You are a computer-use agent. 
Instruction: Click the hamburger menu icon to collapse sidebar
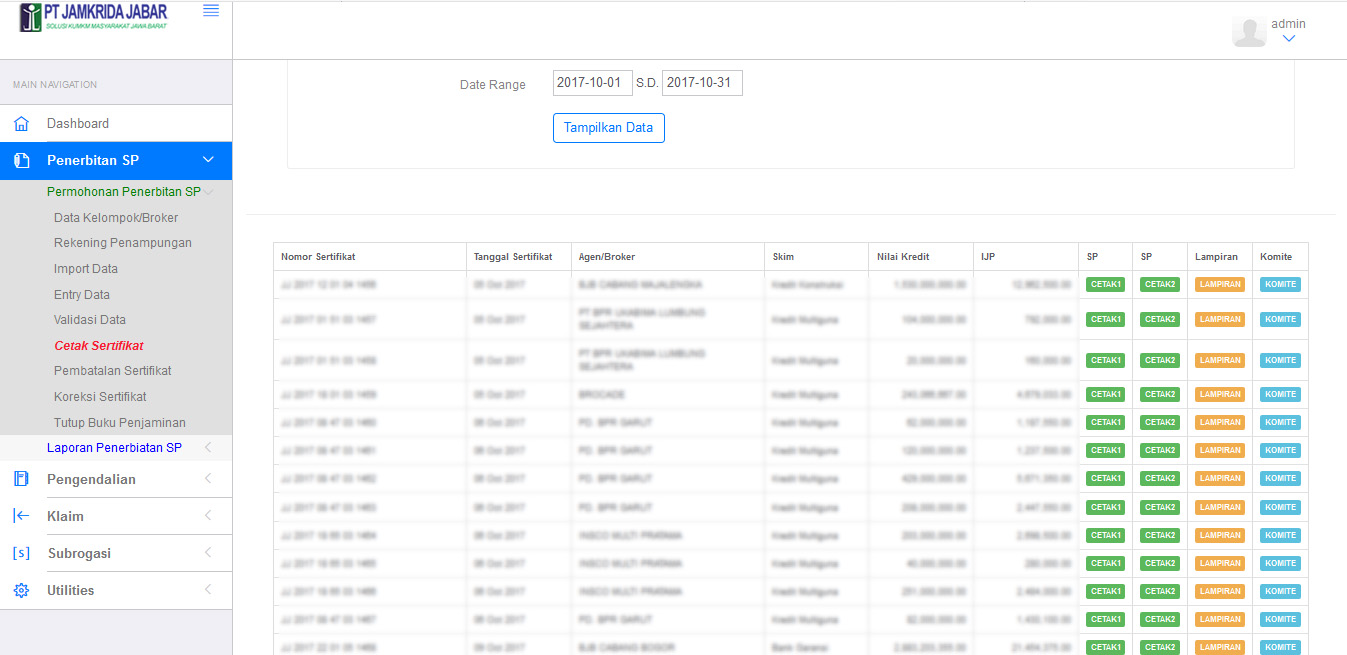[x=210, y=11]
